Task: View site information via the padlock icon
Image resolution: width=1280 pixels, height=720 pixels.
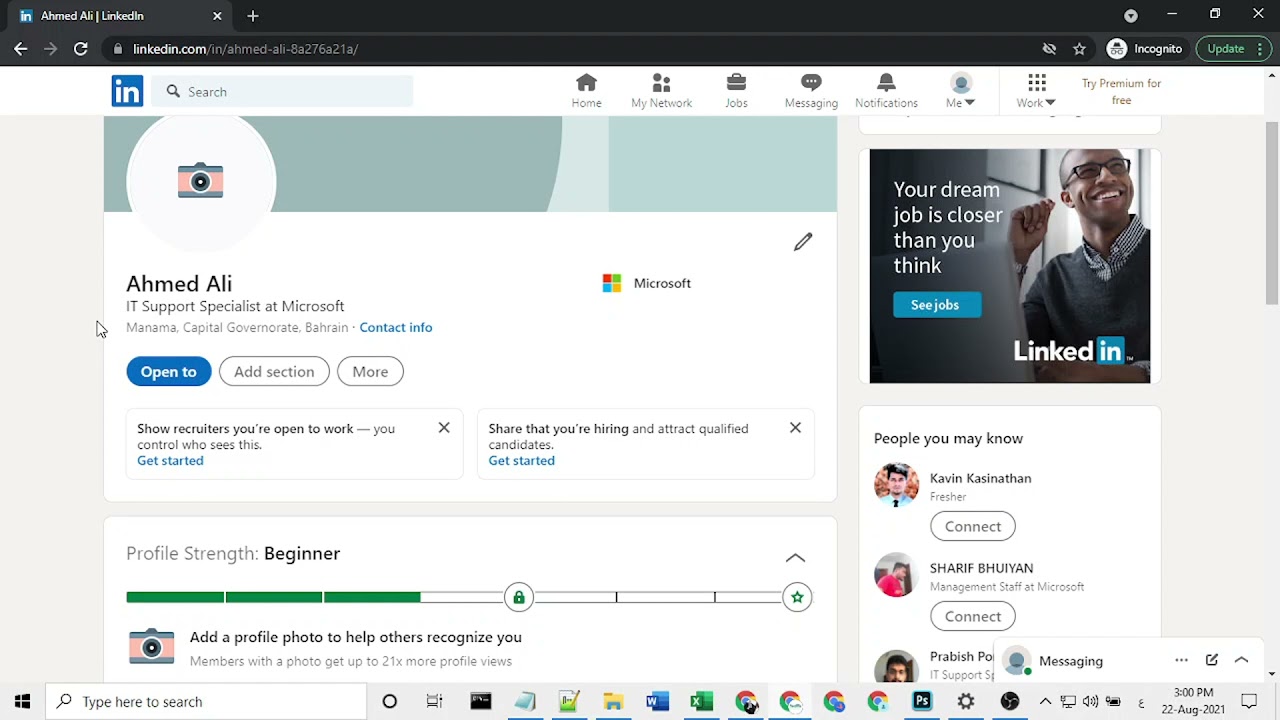Action: 118,48
